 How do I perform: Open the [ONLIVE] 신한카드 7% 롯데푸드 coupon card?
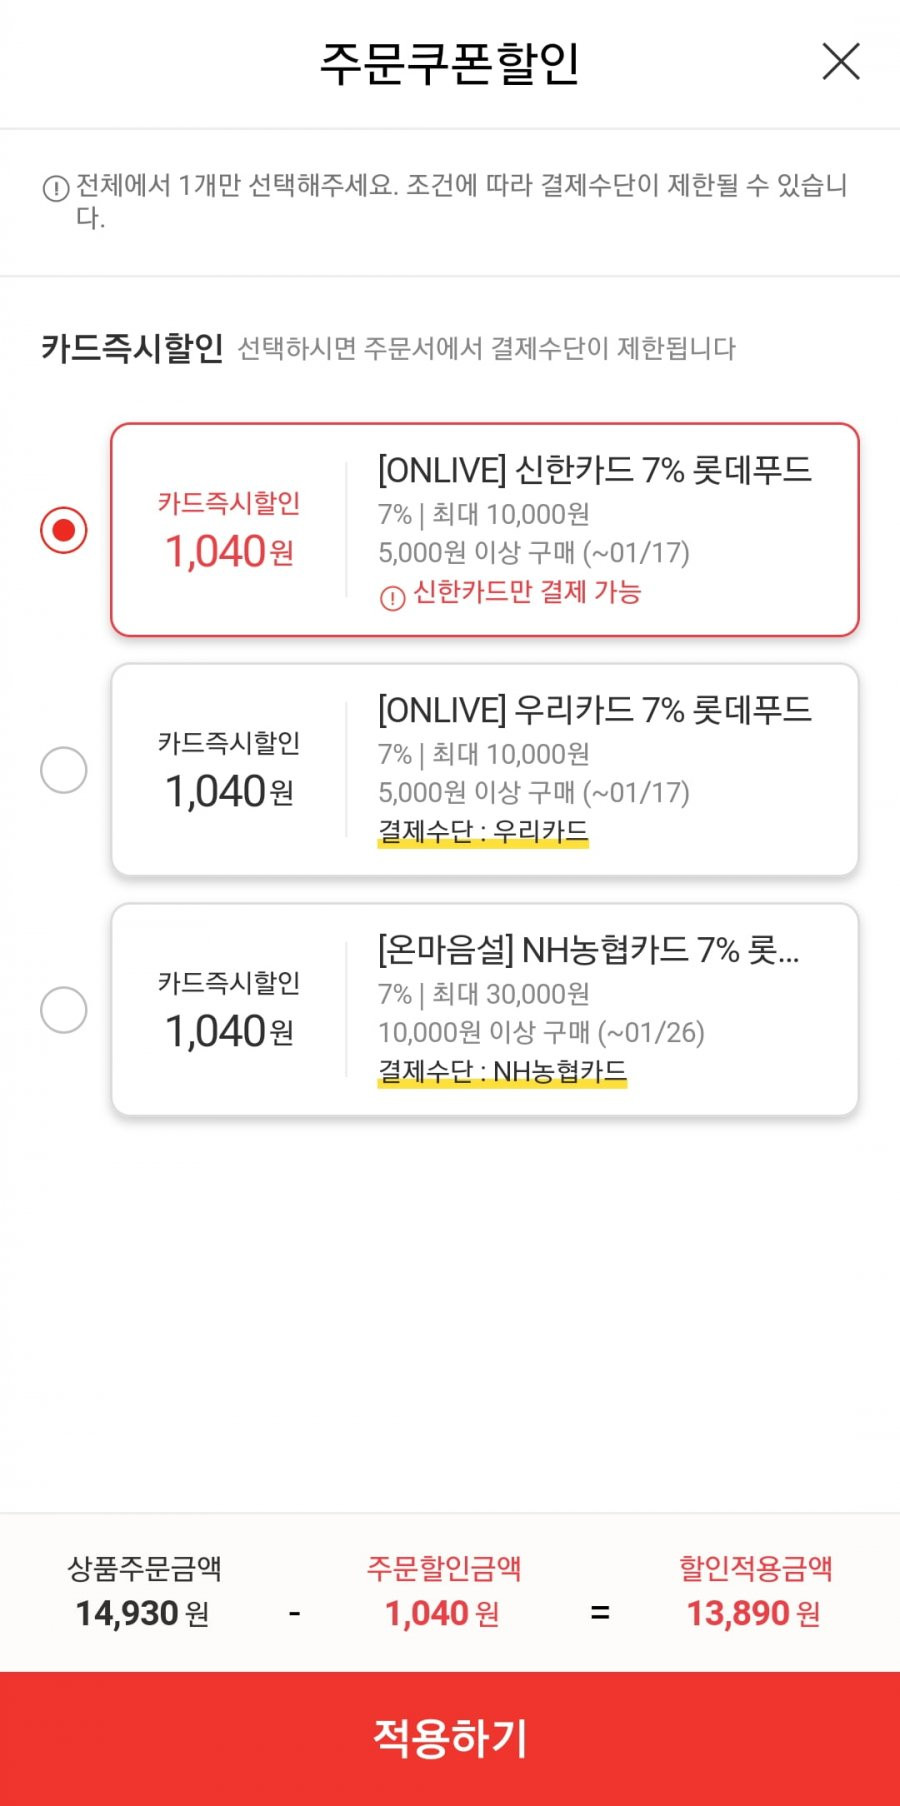485,530
